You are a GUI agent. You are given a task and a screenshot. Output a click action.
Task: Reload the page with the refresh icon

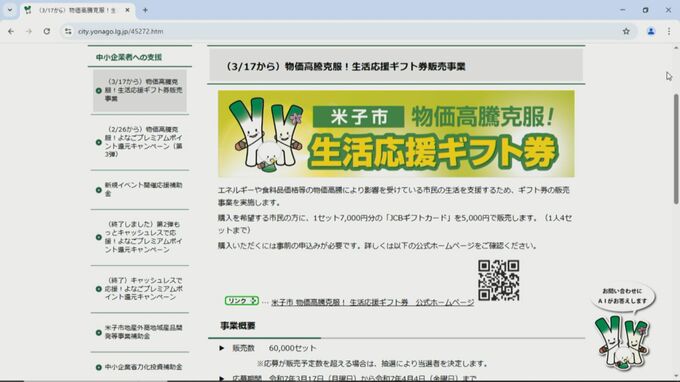[46, 32]
